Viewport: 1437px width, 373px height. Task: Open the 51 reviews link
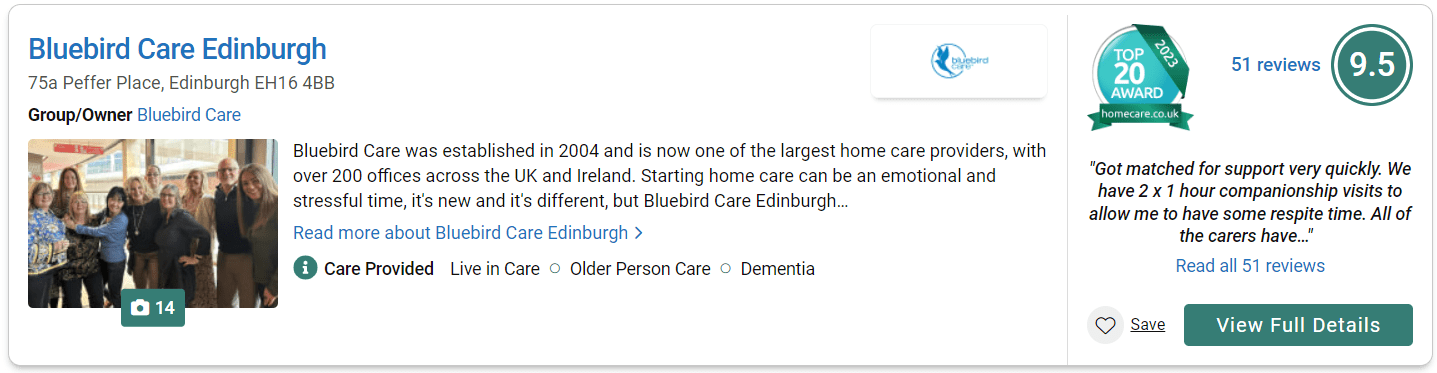tap(1276, 64)
